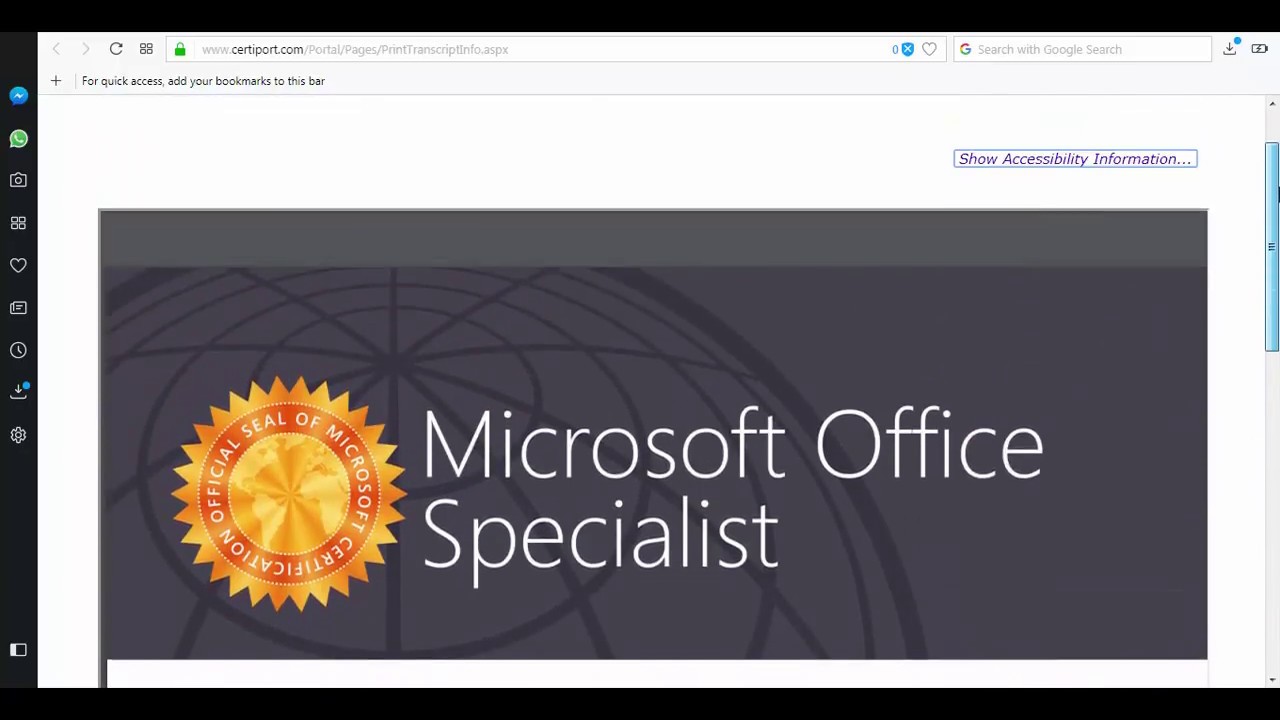Screen dimensions: 1280x720
Task: Click Show Accessibility Information button
Action: coord(1075,159)
